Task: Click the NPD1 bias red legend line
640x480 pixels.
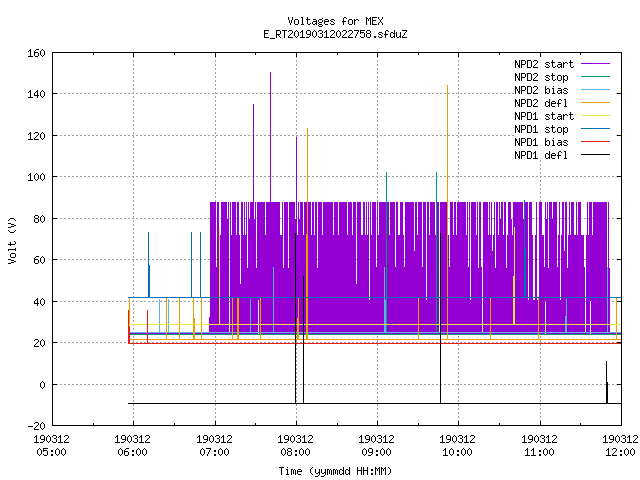Action: tap(595, 142)
